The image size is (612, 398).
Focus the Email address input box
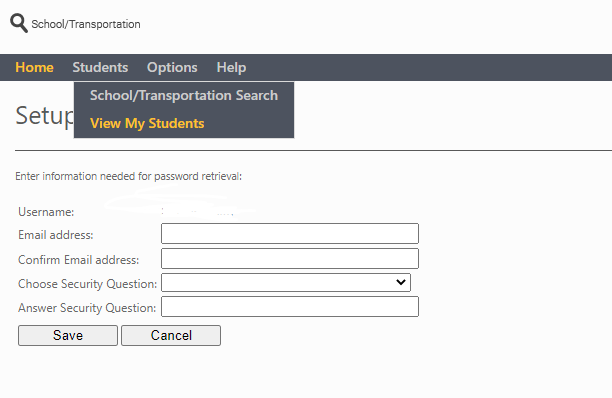pos(290,234)
